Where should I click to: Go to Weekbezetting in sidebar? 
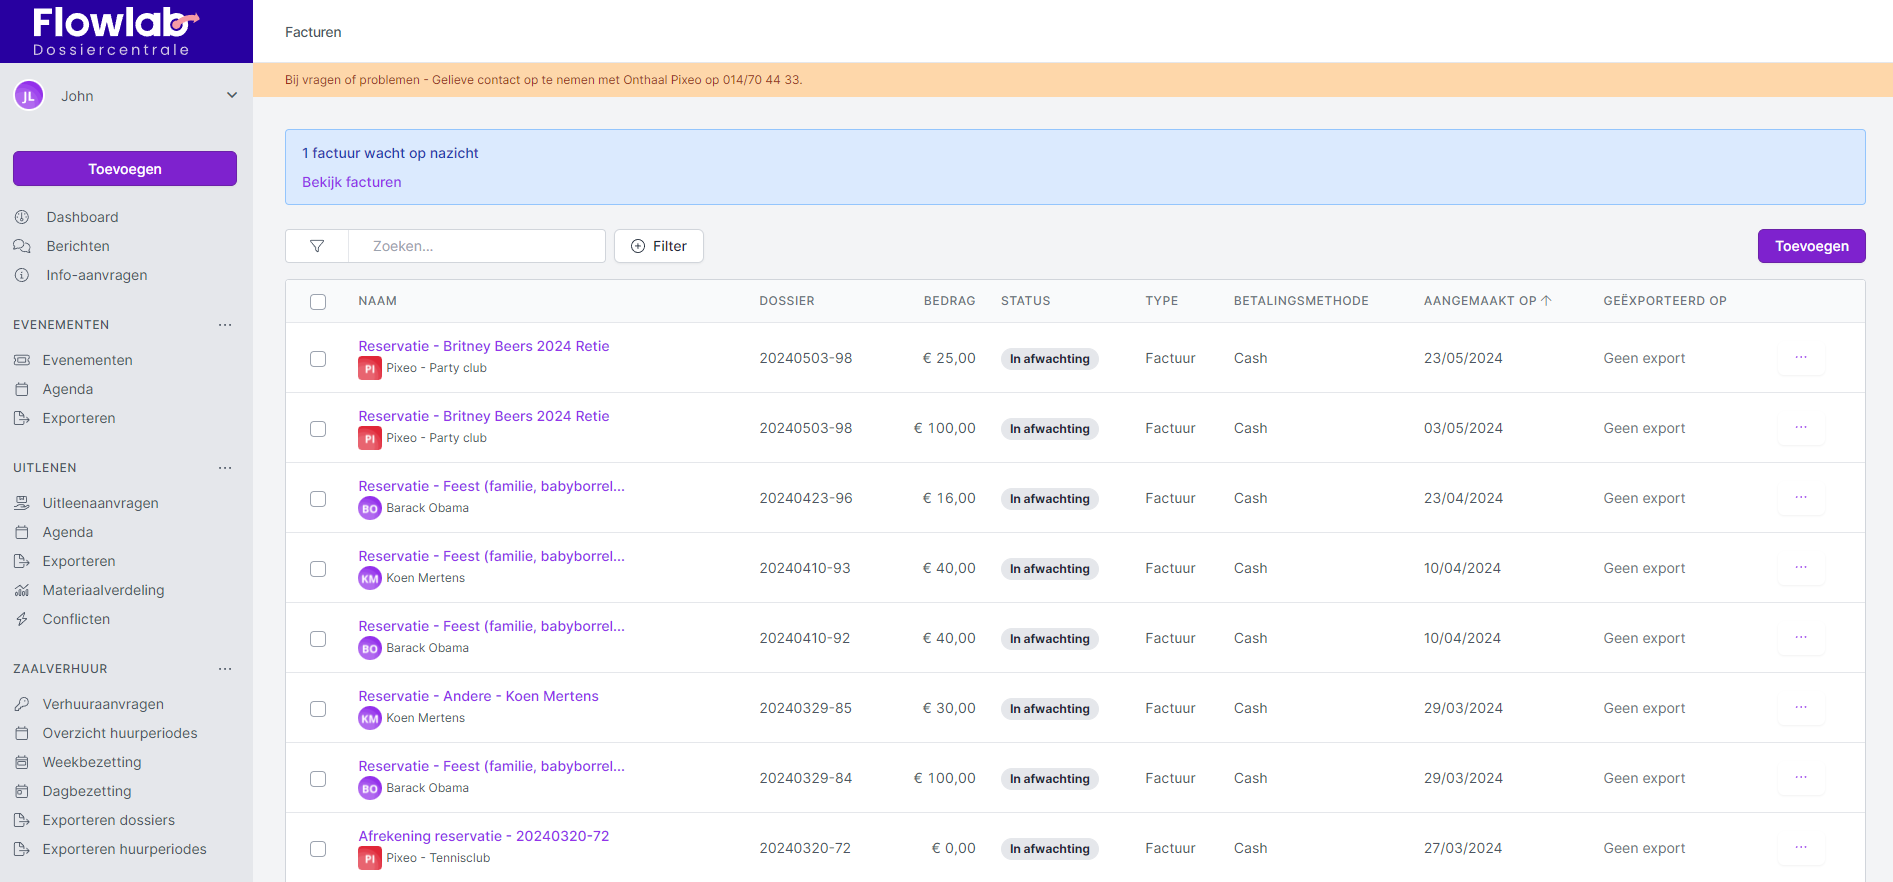(92, 762)
